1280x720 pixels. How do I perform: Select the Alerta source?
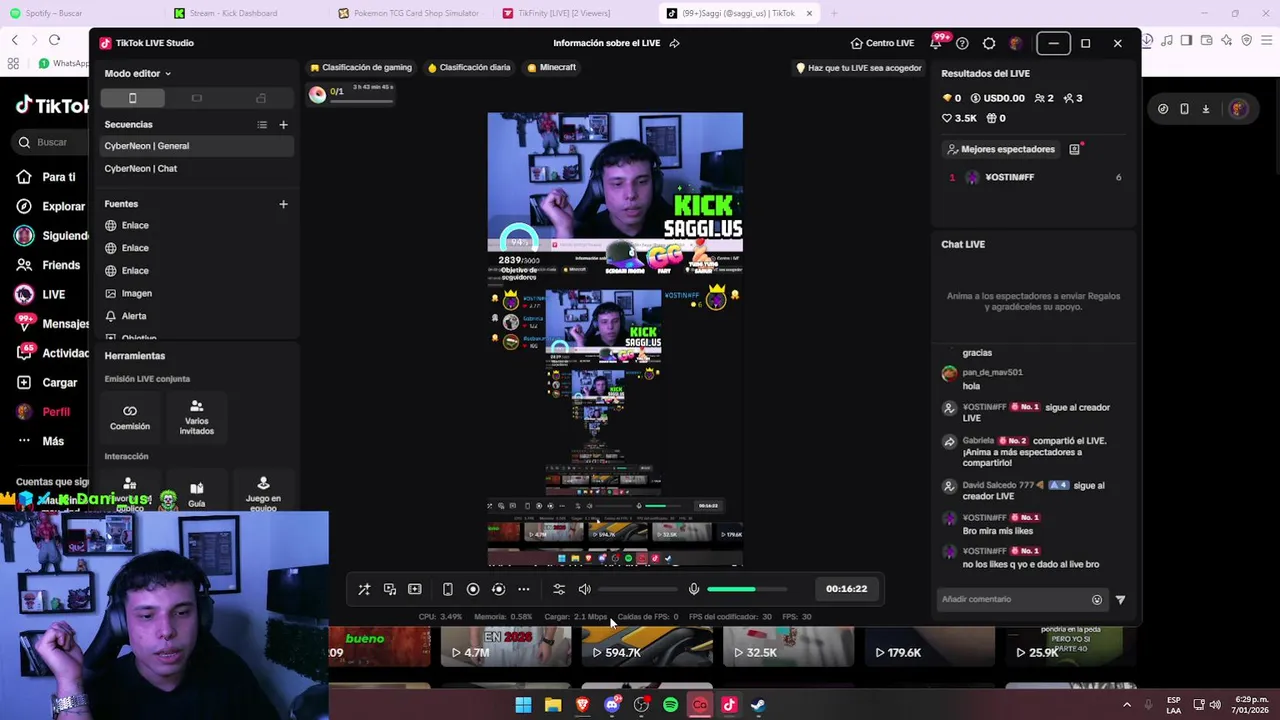coord(197,316)
